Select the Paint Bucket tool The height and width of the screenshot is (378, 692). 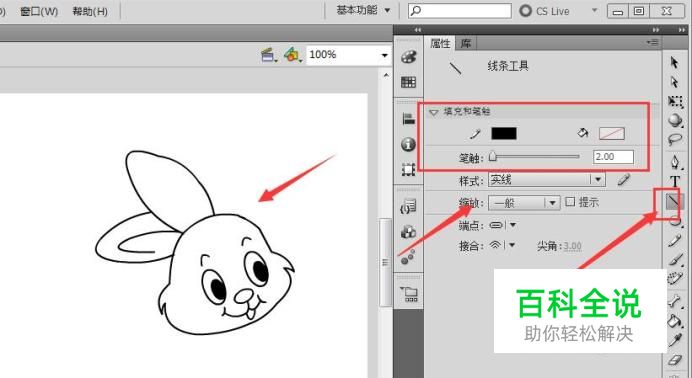[675, 321]
